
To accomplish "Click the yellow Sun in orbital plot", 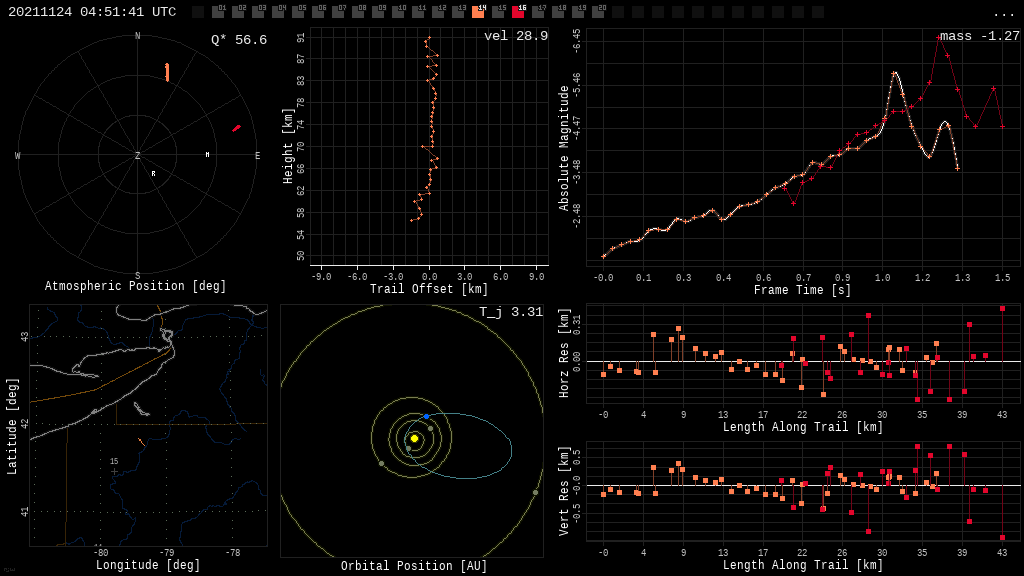I will coord(414,438).
